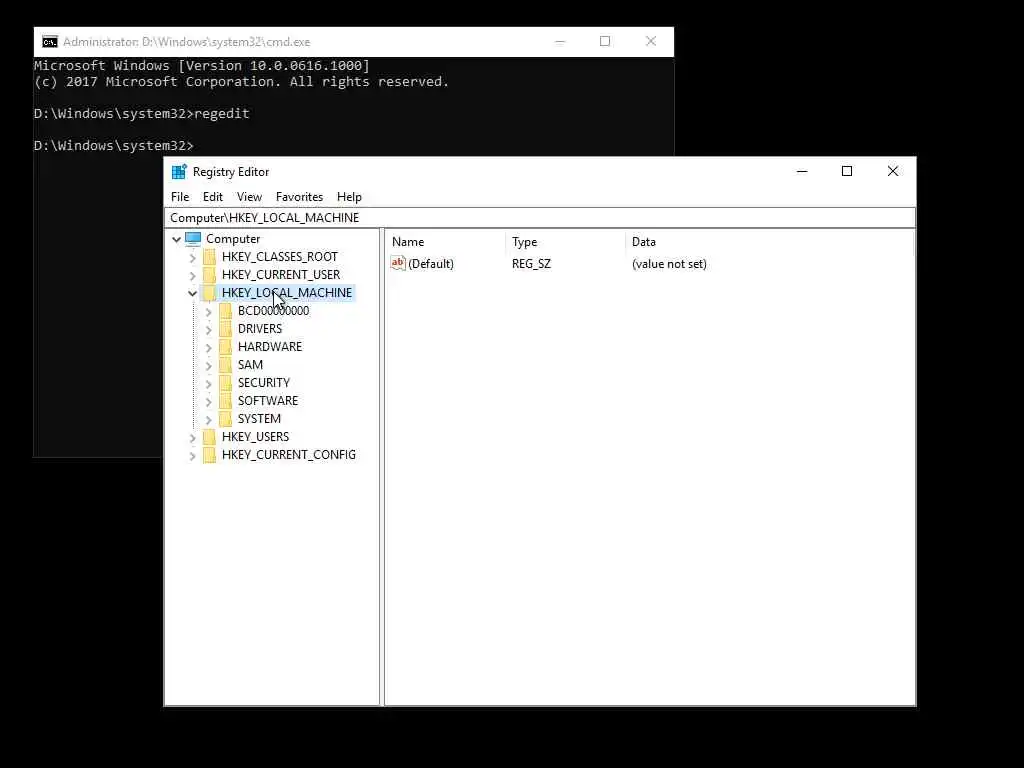This screenshot has height=768, width=1024.
Task: Open the Edit menu in Registry Editor
Action: 213,197
